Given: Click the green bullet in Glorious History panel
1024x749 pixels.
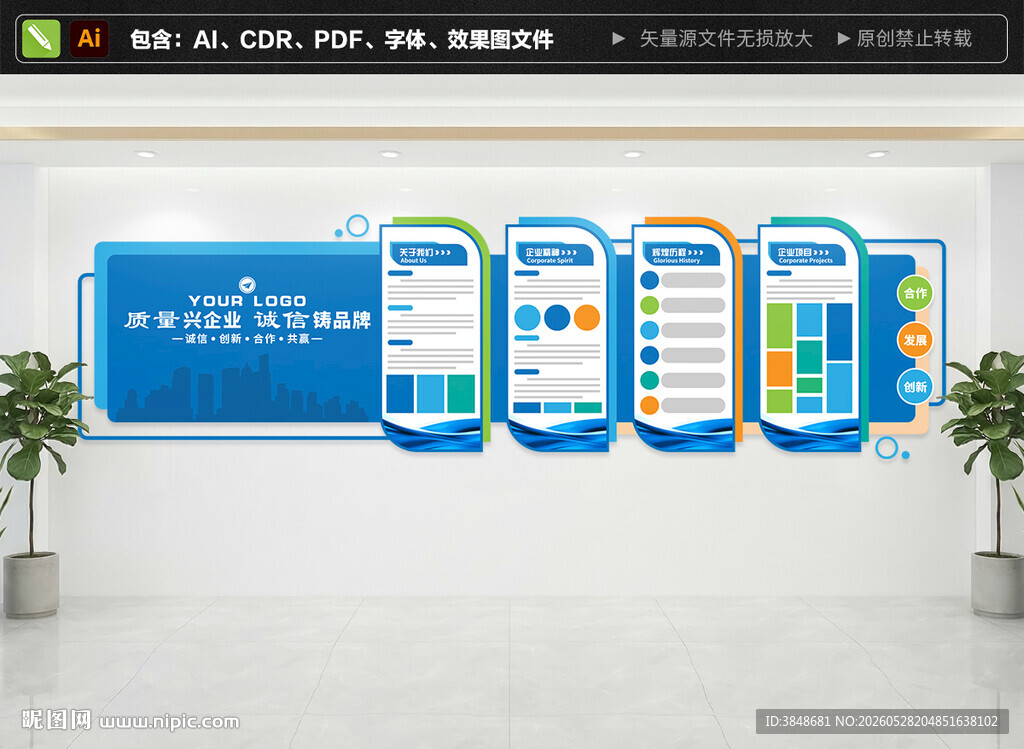Looking at the screenshot, I should [x=649, y=305].
